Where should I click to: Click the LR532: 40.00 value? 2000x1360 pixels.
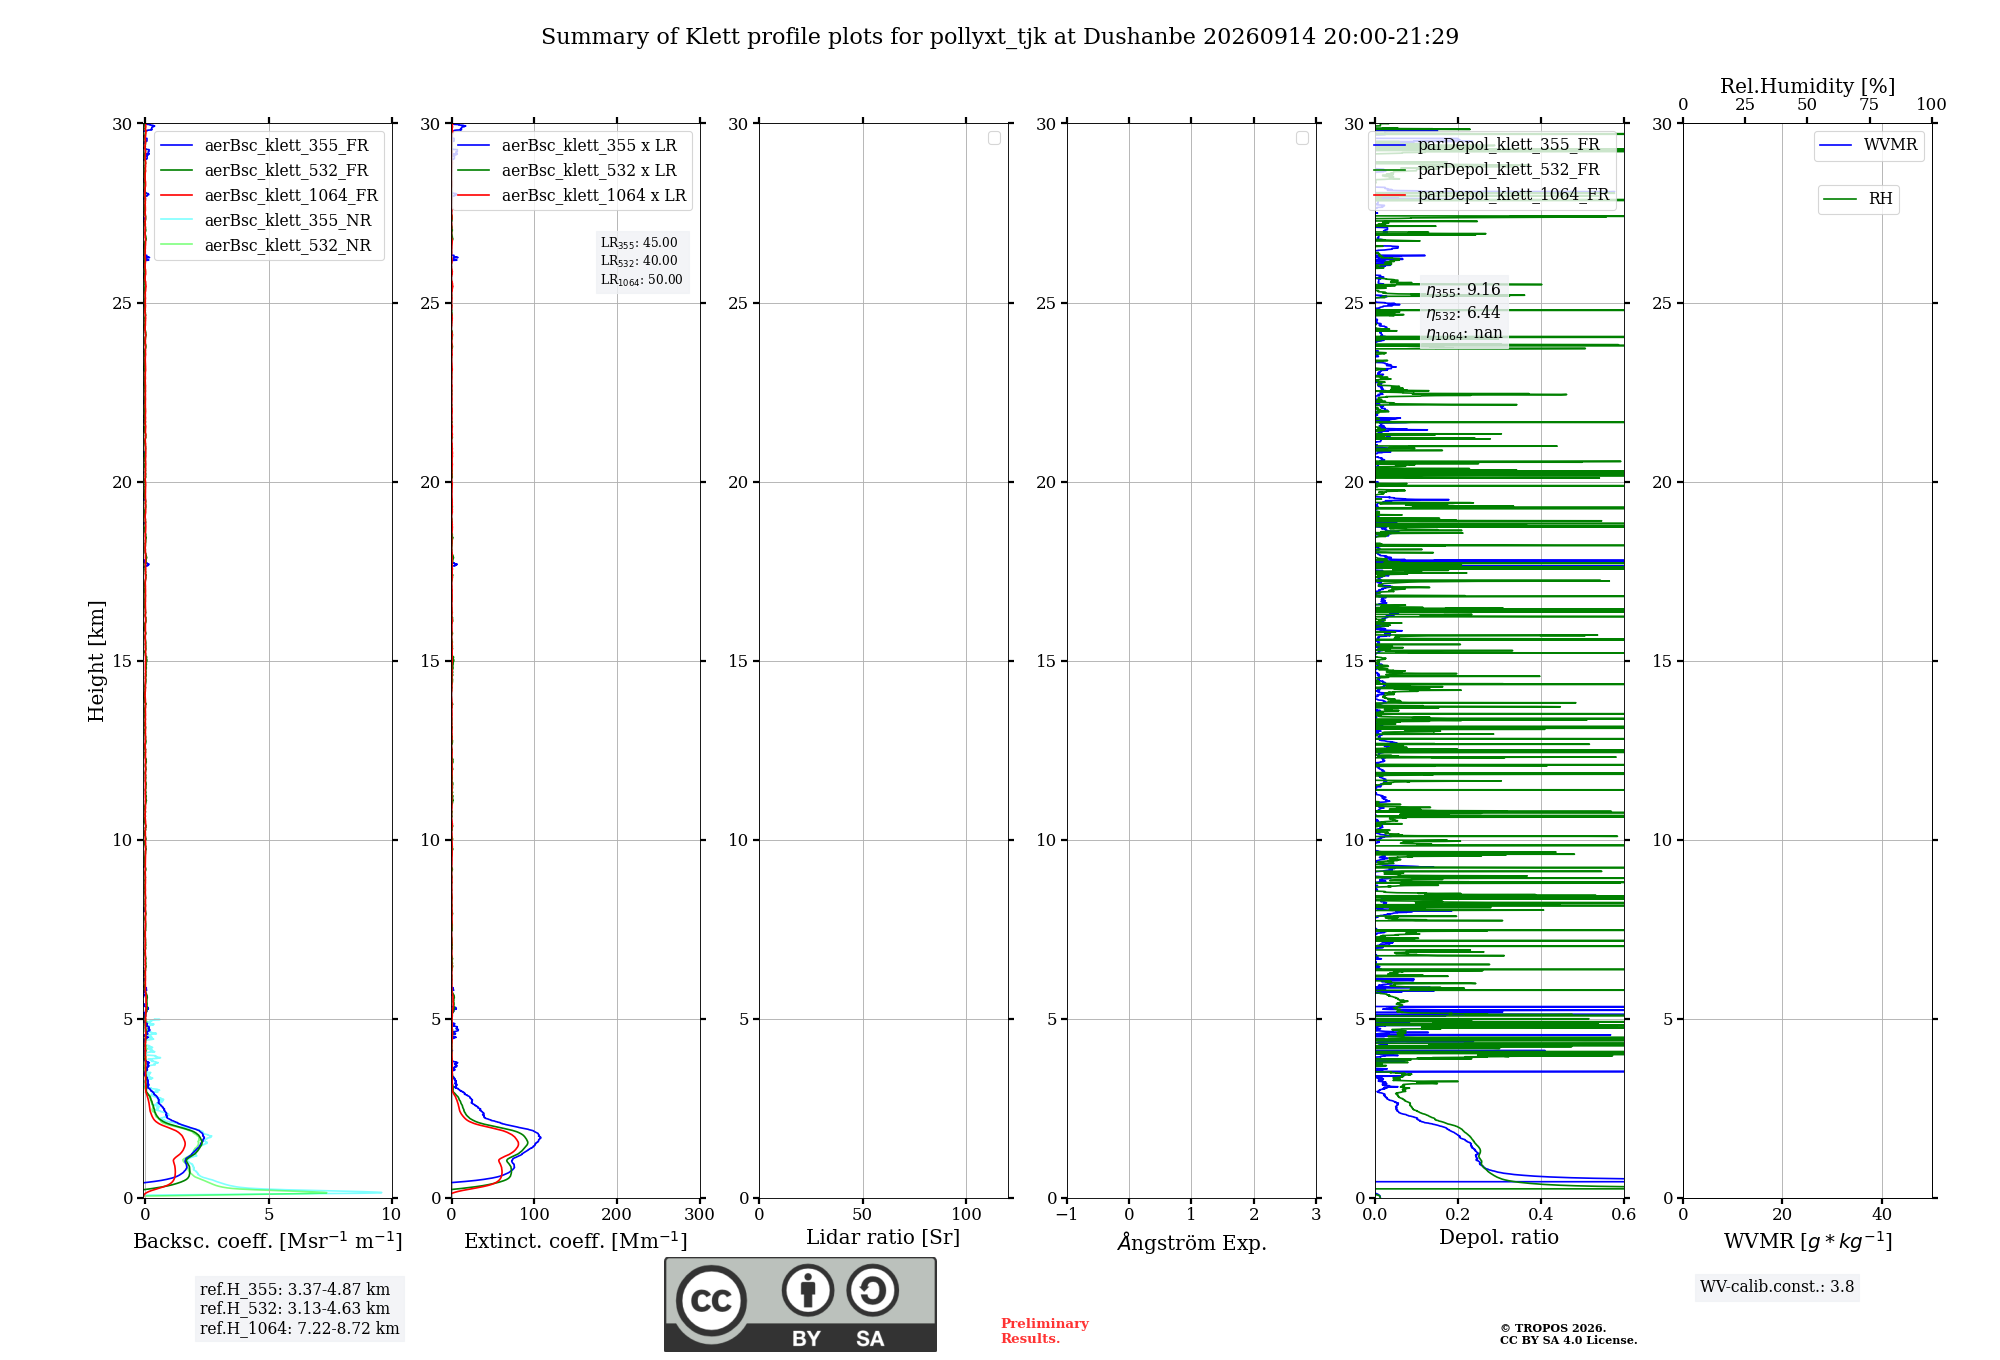click(x=639, y=261)
